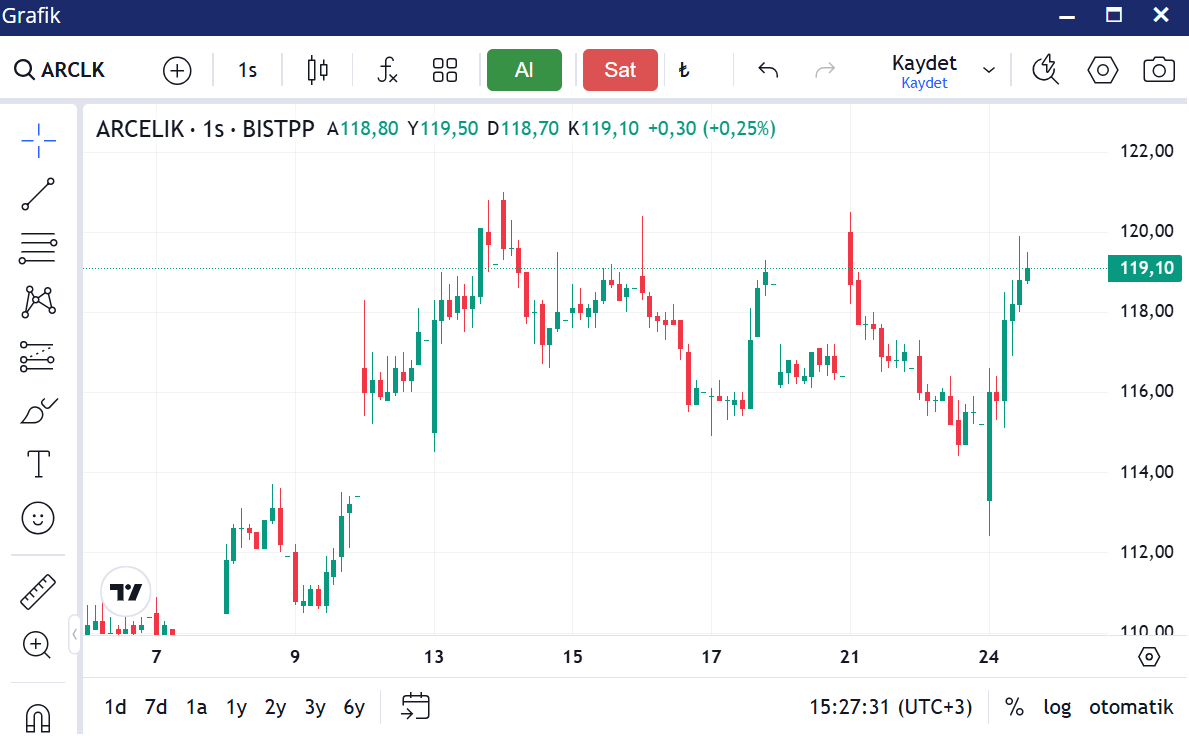Click the 15:27:31 (UTC+3) timezone clock
Image resolution: width=1189 pixels, height=736 pixels.
point(890,707)
